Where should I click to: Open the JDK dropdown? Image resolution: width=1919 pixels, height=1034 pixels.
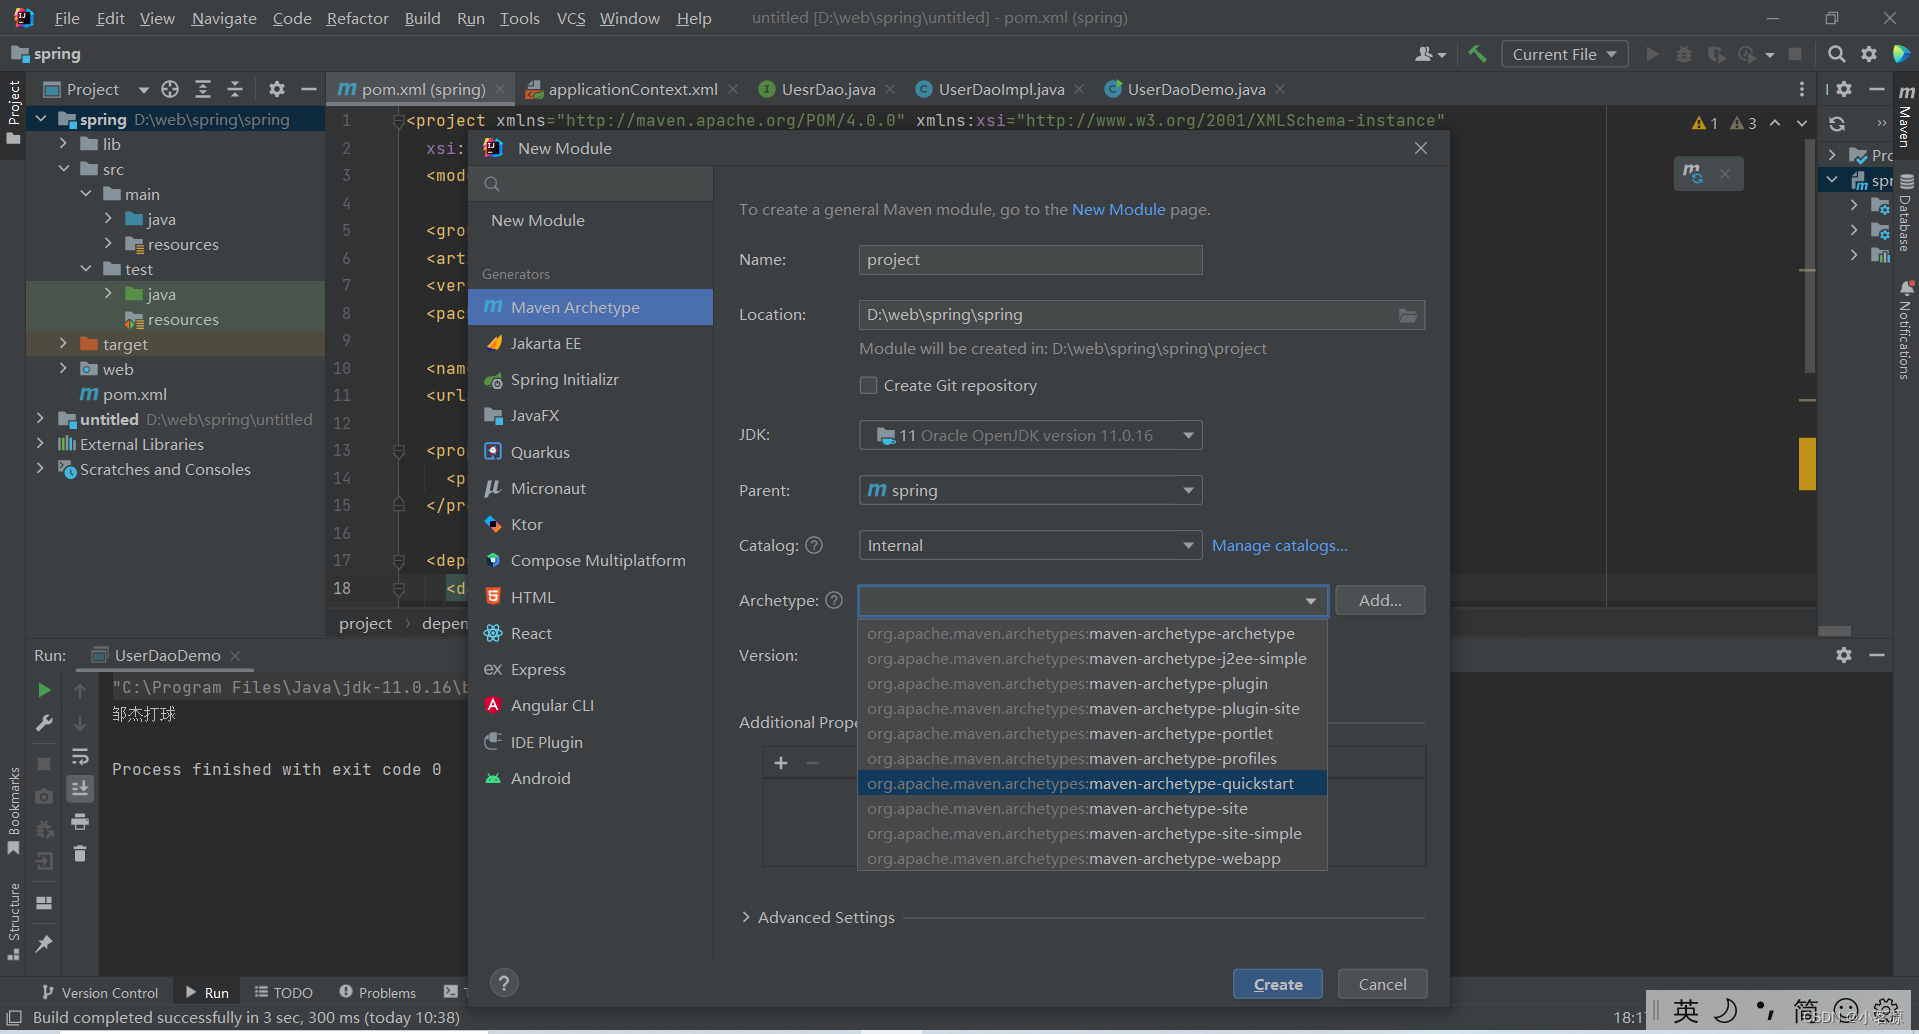tap(1030, 435)
